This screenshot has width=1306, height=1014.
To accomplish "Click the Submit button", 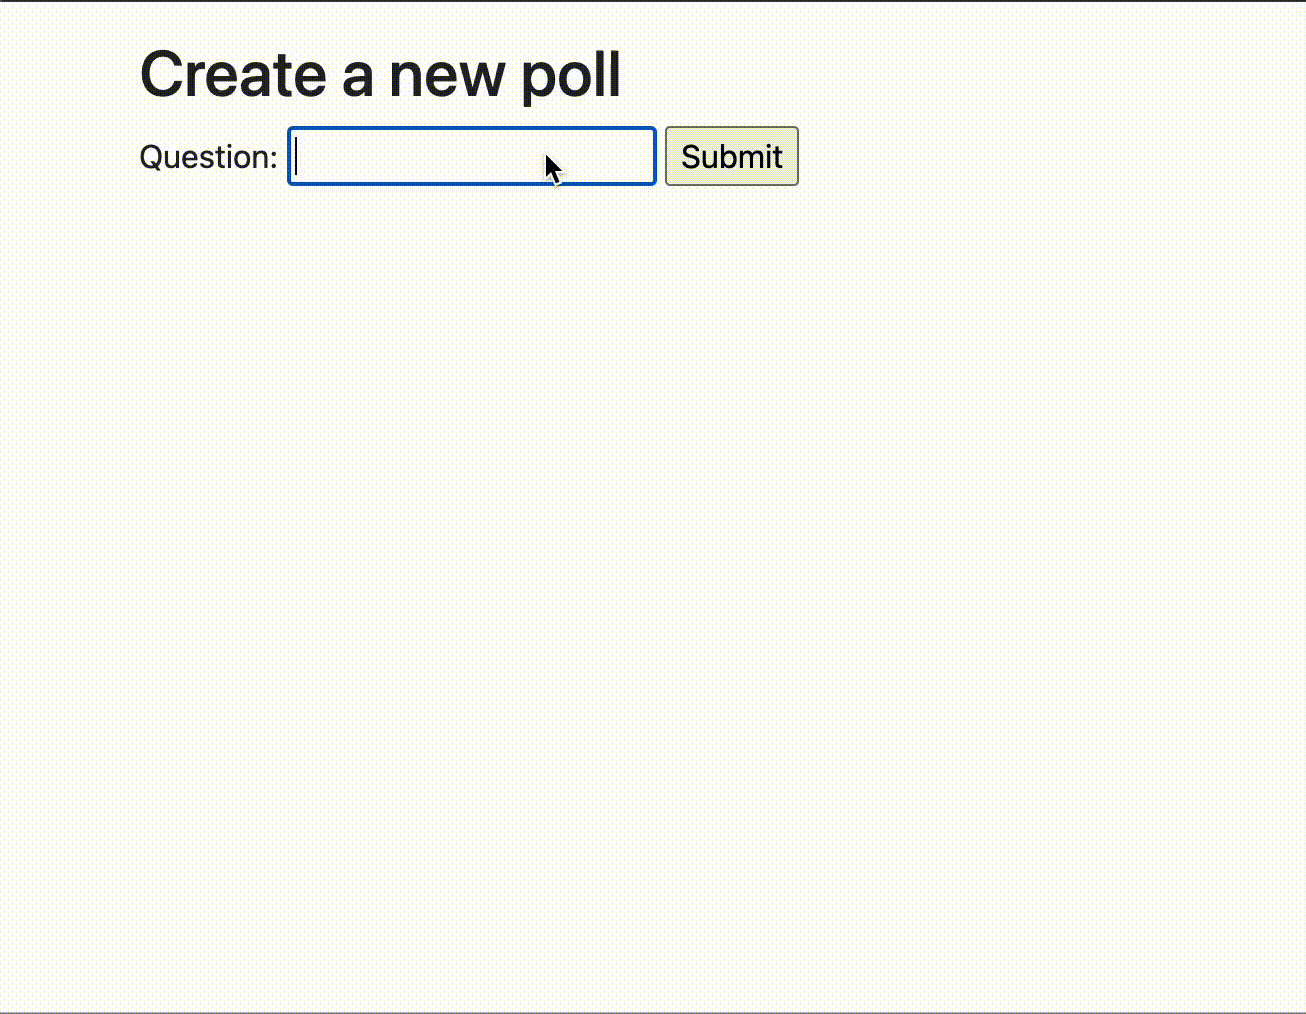I will pos(731,156).
